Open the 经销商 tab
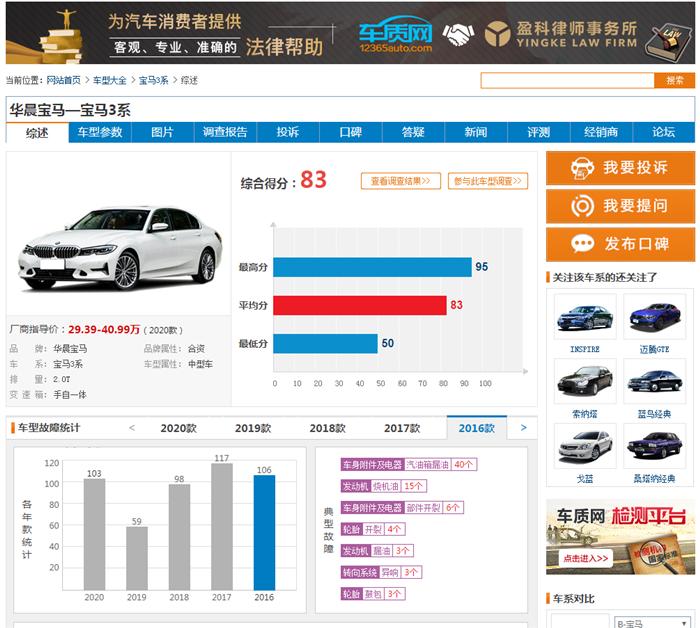Screen dimensions: 700x628 [x=601, y=132]
